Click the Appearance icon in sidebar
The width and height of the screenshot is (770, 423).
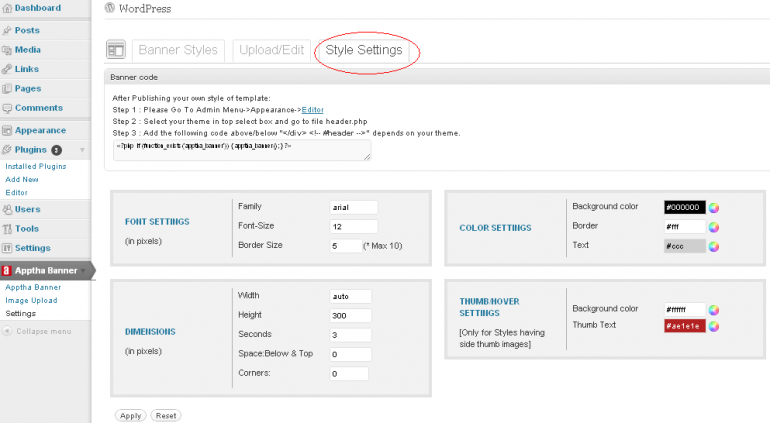click(x=7, y=131)
